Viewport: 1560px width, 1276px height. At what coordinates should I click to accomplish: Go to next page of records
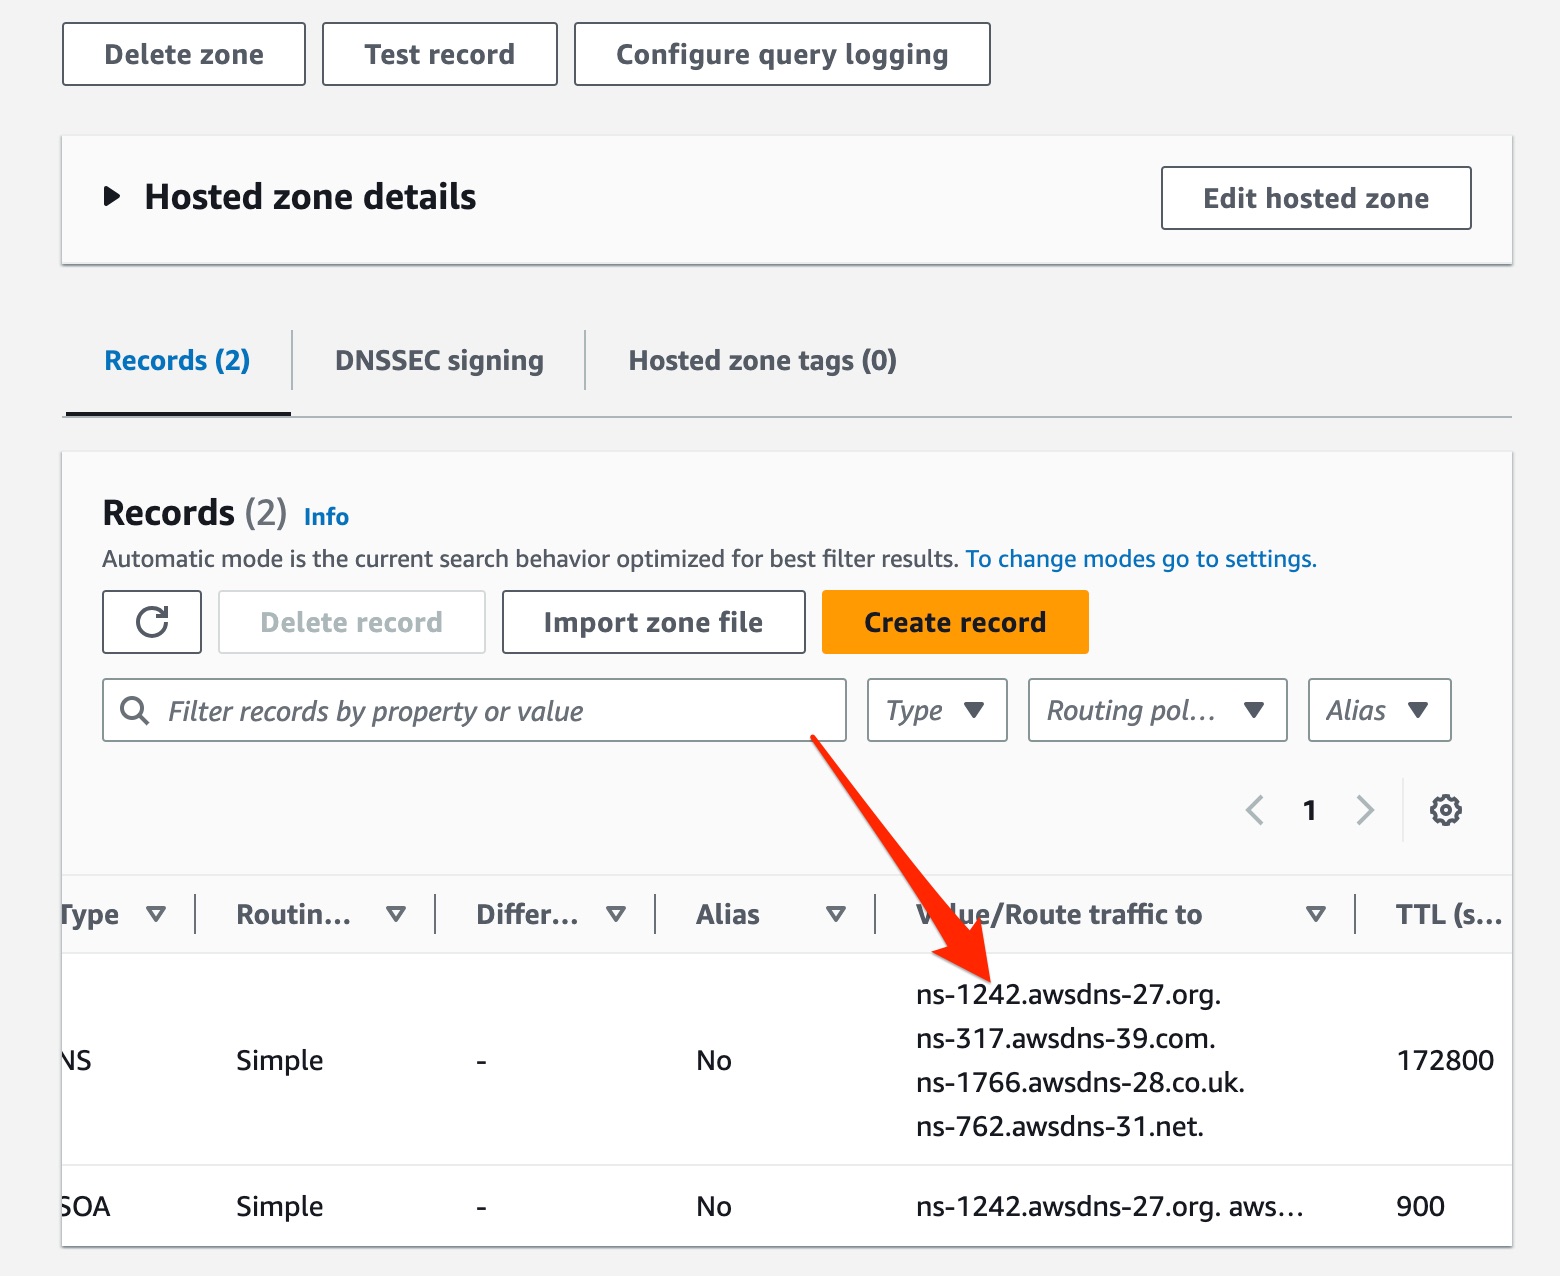click(x=1365, y=810)
